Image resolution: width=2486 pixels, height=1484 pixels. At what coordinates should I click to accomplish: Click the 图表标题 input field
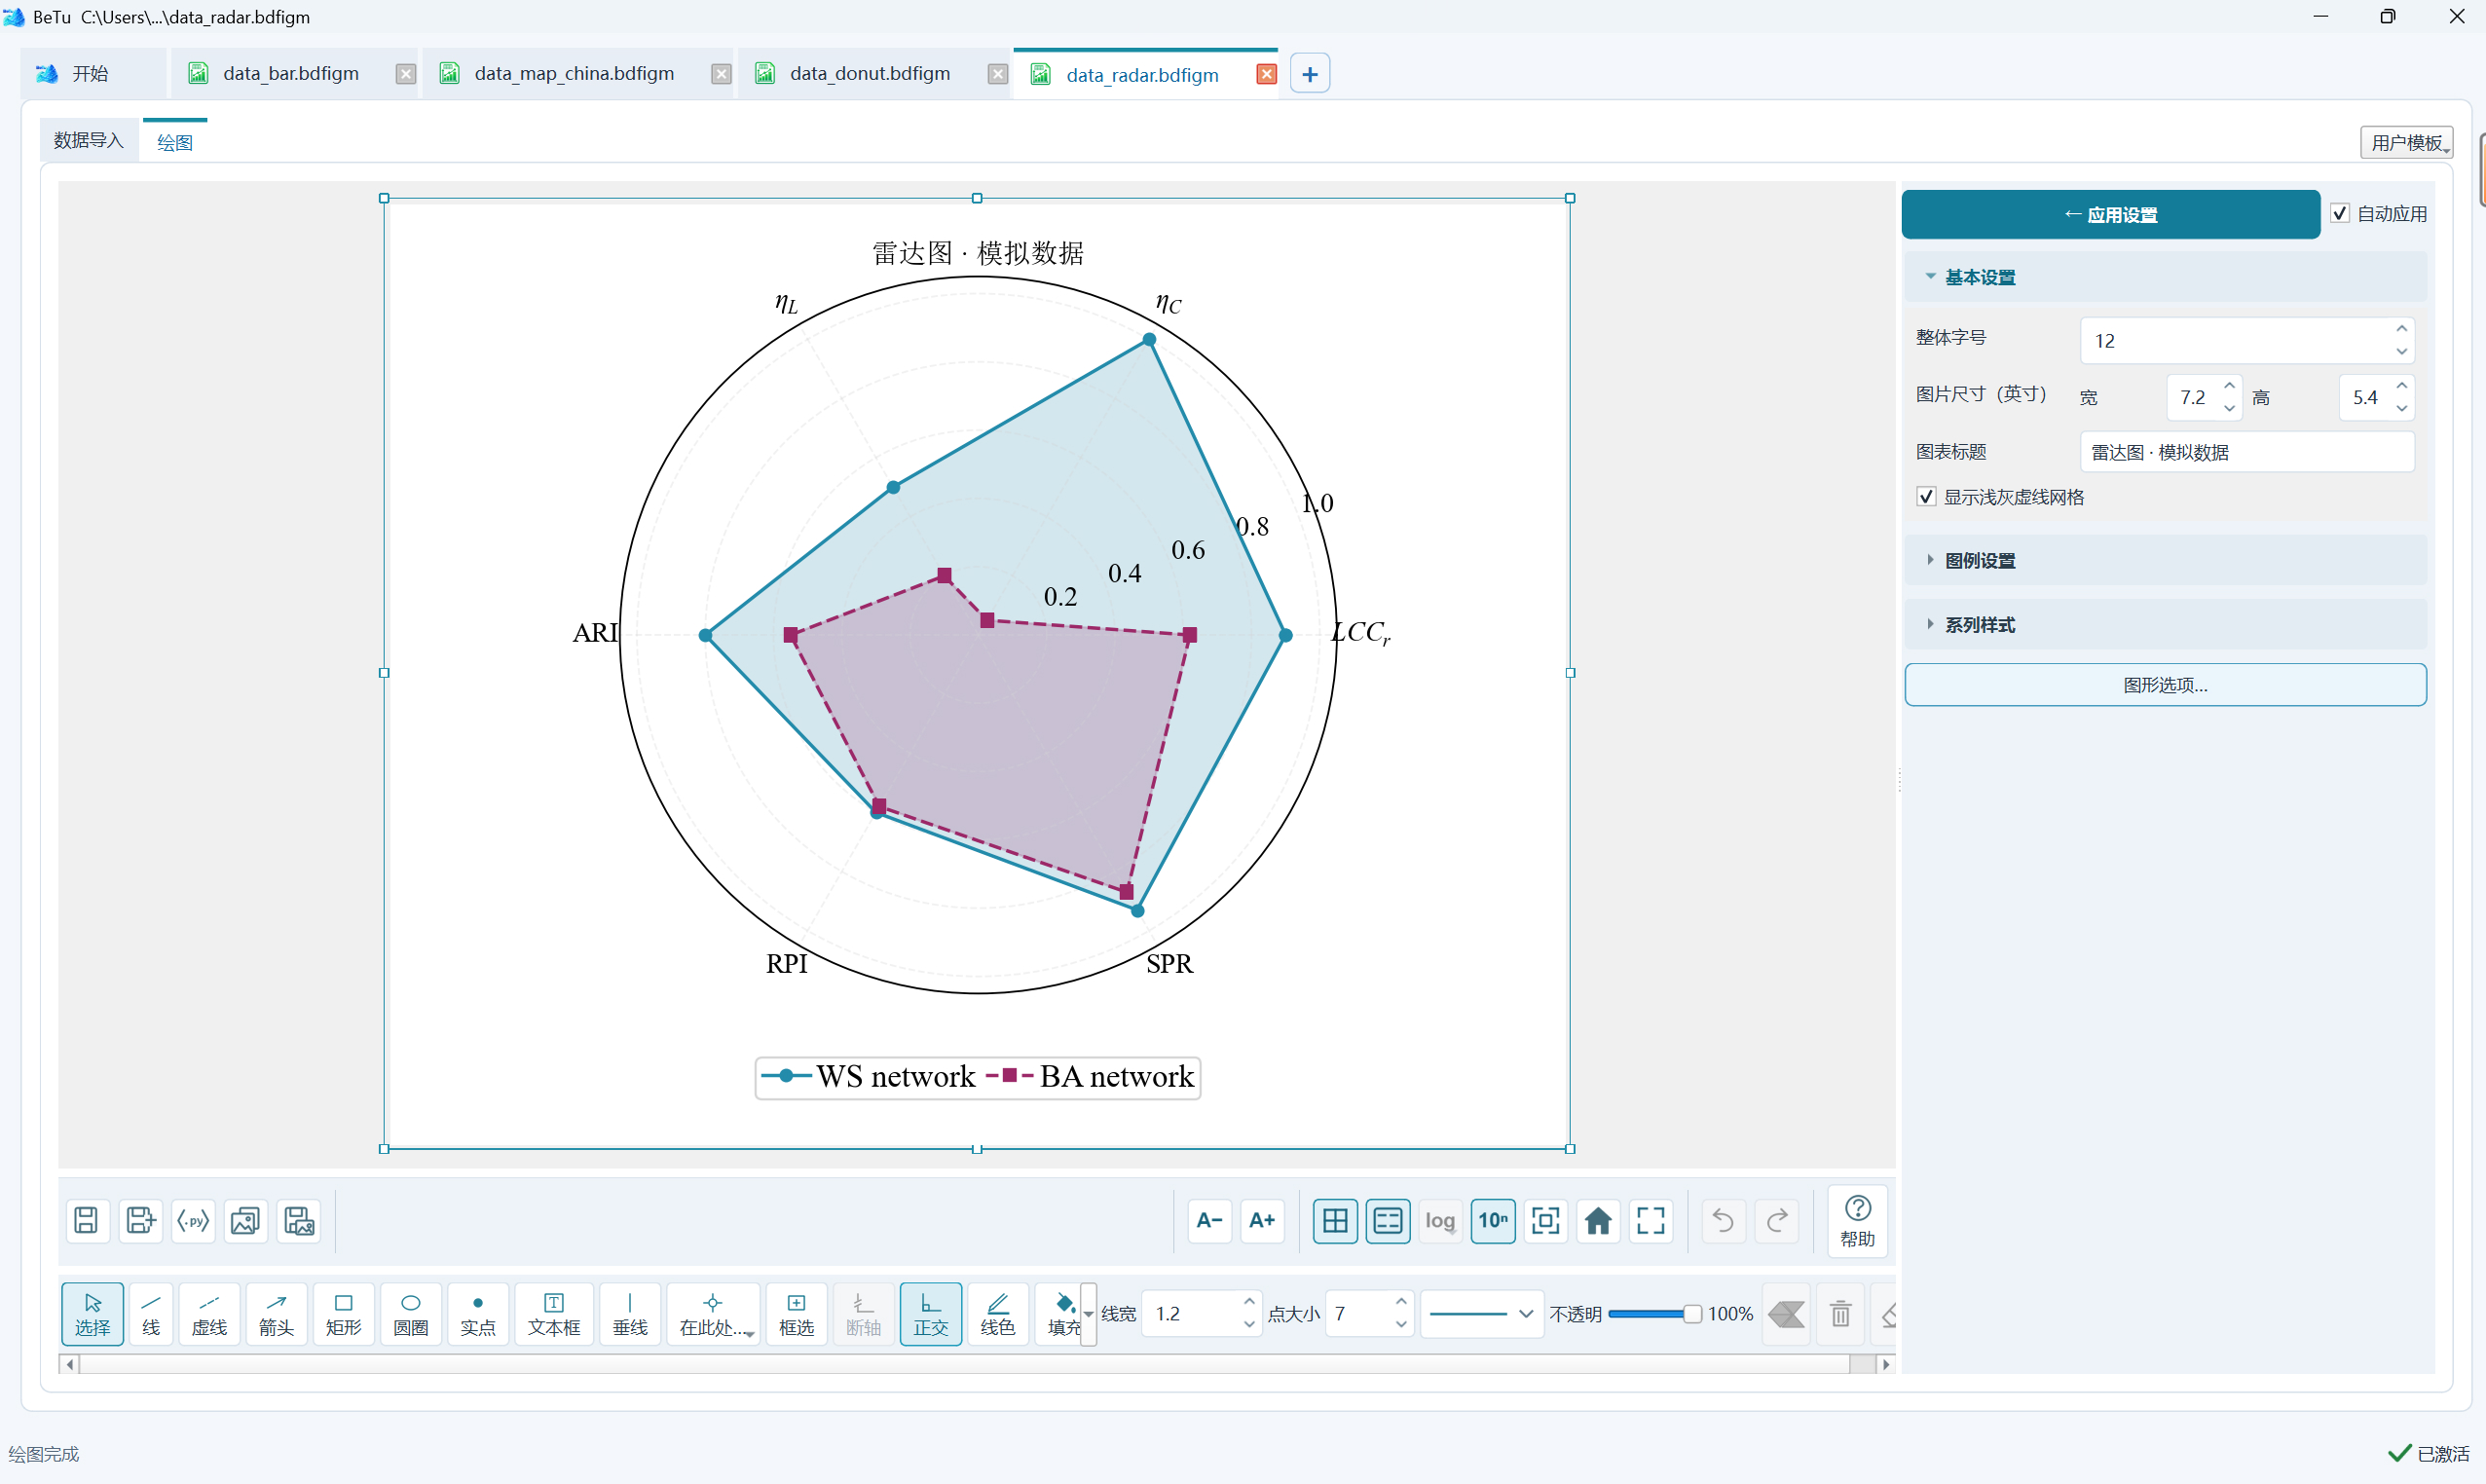pyautogui.click(x=2247, y=452)
